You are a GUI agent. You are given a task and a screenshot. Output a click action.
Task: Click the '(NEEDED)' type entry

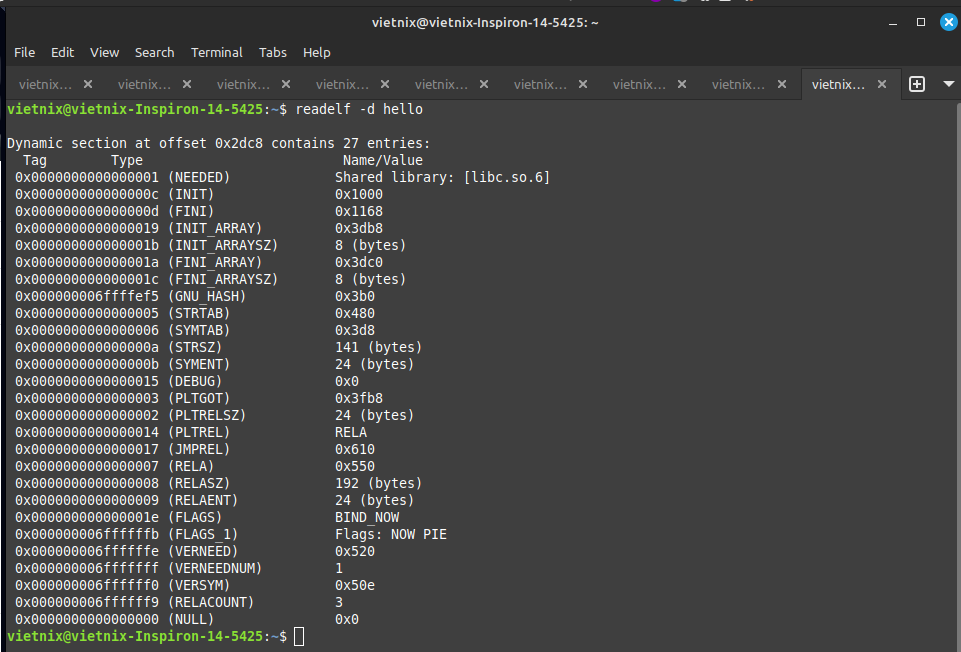coord(199,178)
